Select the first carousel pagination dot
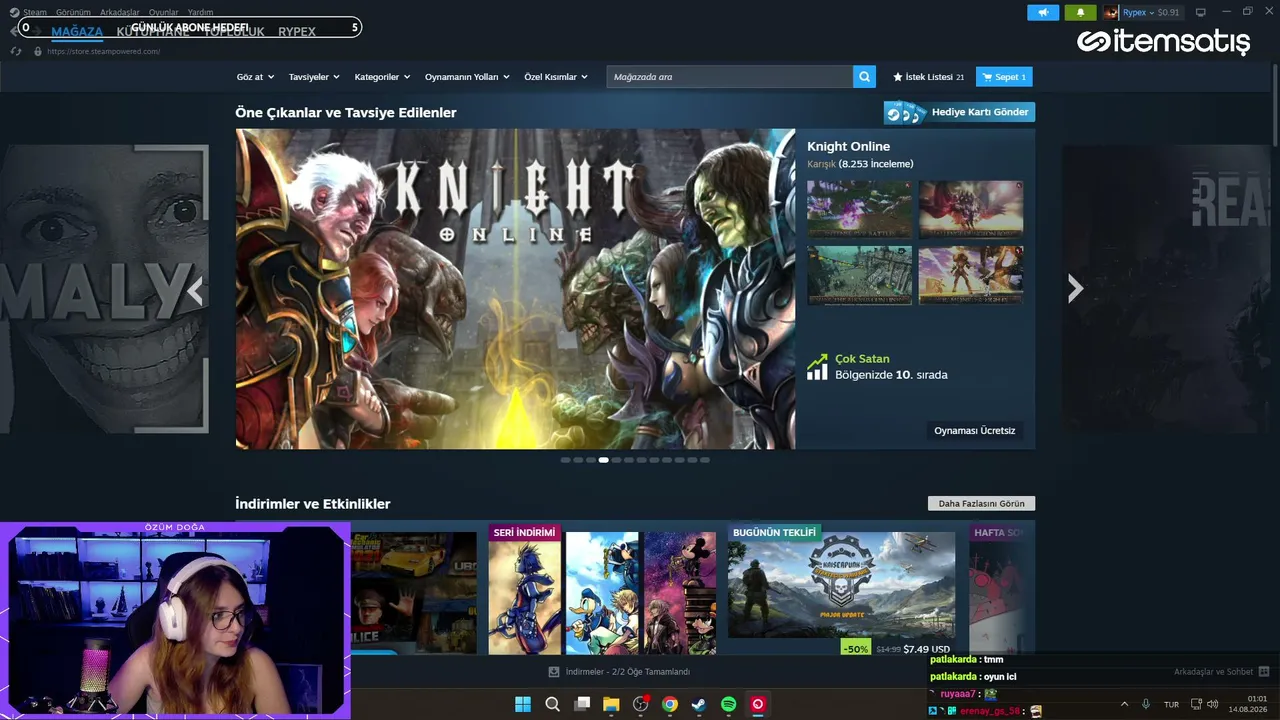This screenshot has height=720, width=1280. coord(565,460)
